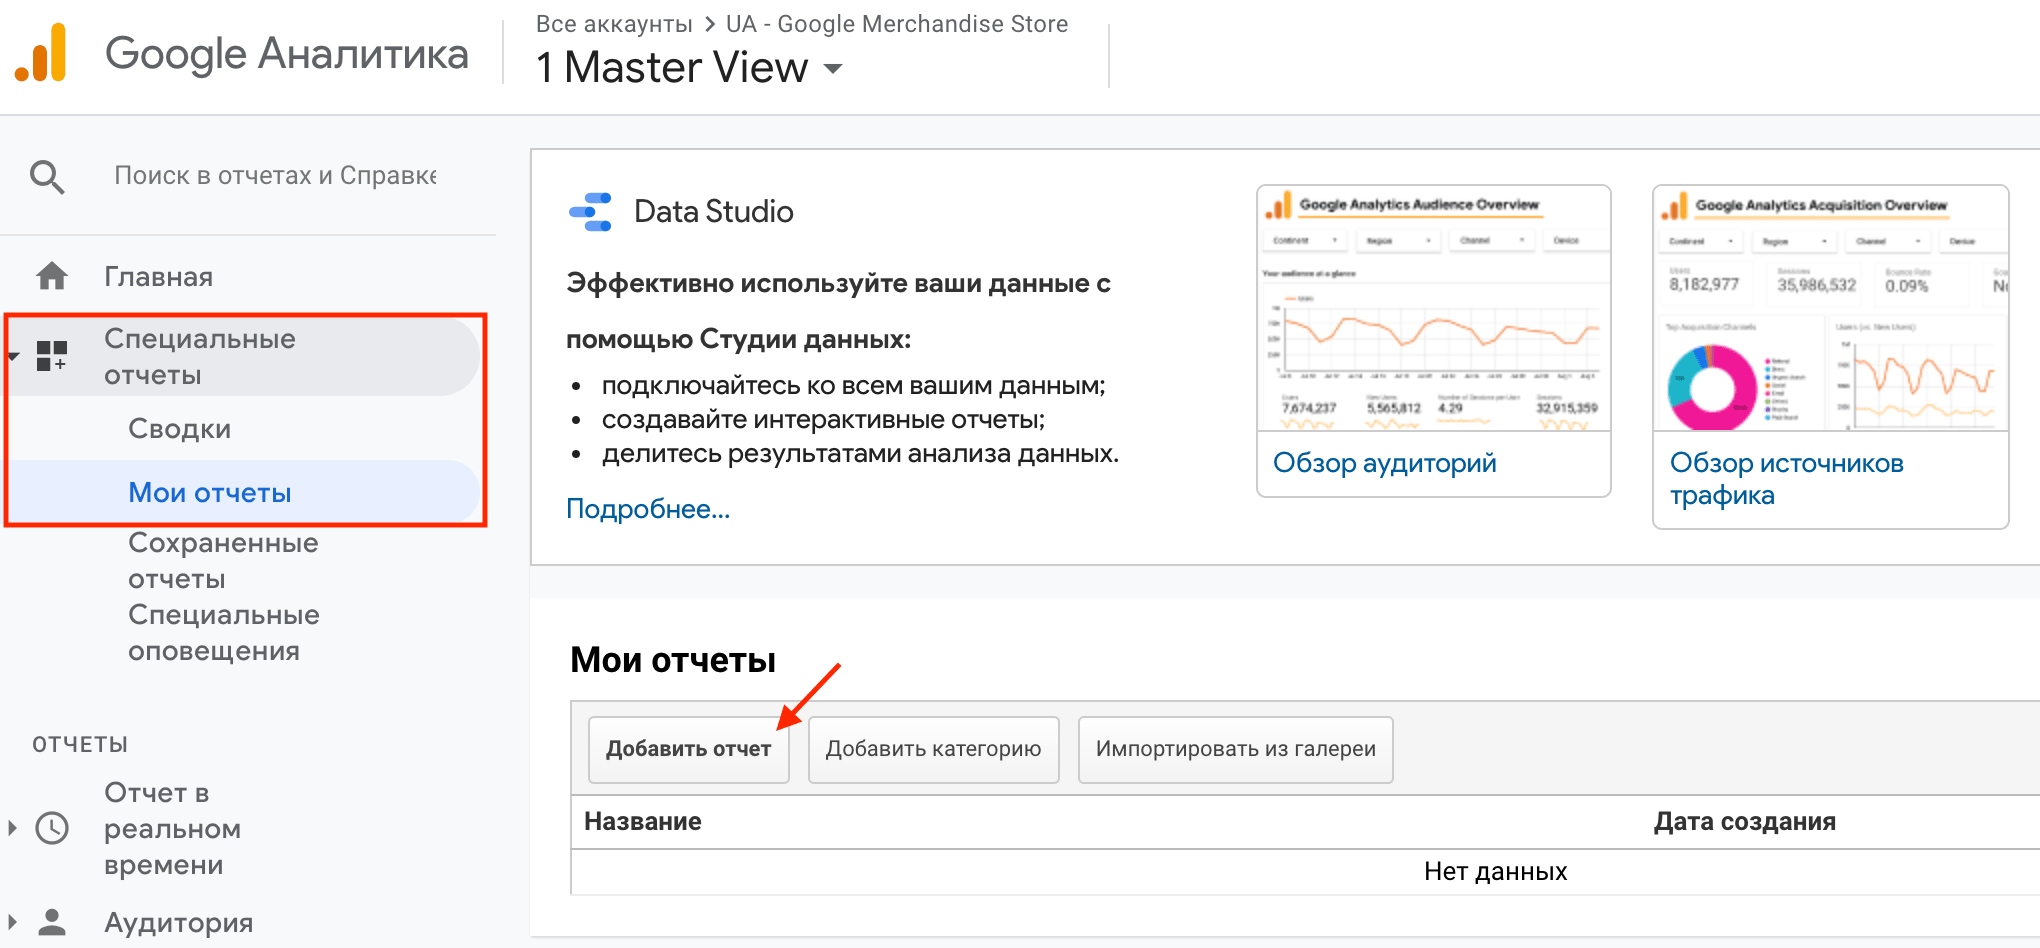
Task: Click the Google Analytics logo icon
Action: point(41,53)
